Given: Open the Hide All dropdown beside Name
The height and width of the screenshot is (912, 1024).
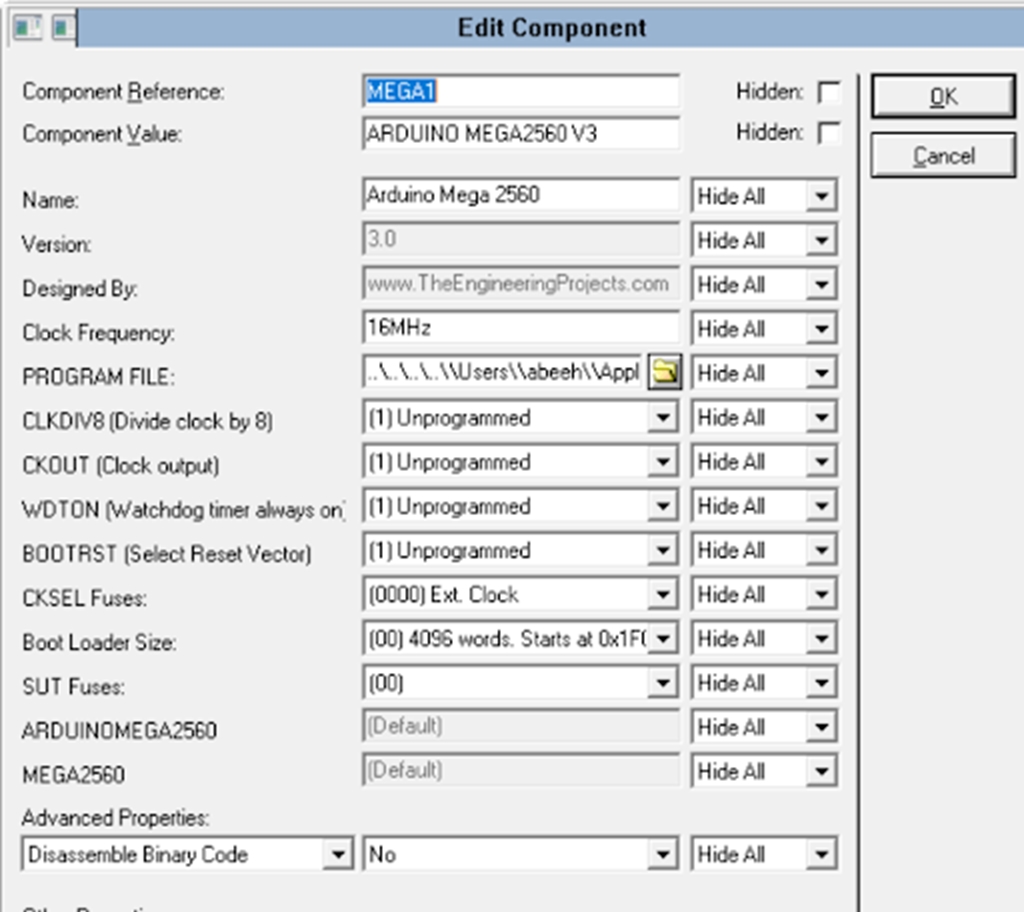Looking at the screenshot, I should 764,195.
